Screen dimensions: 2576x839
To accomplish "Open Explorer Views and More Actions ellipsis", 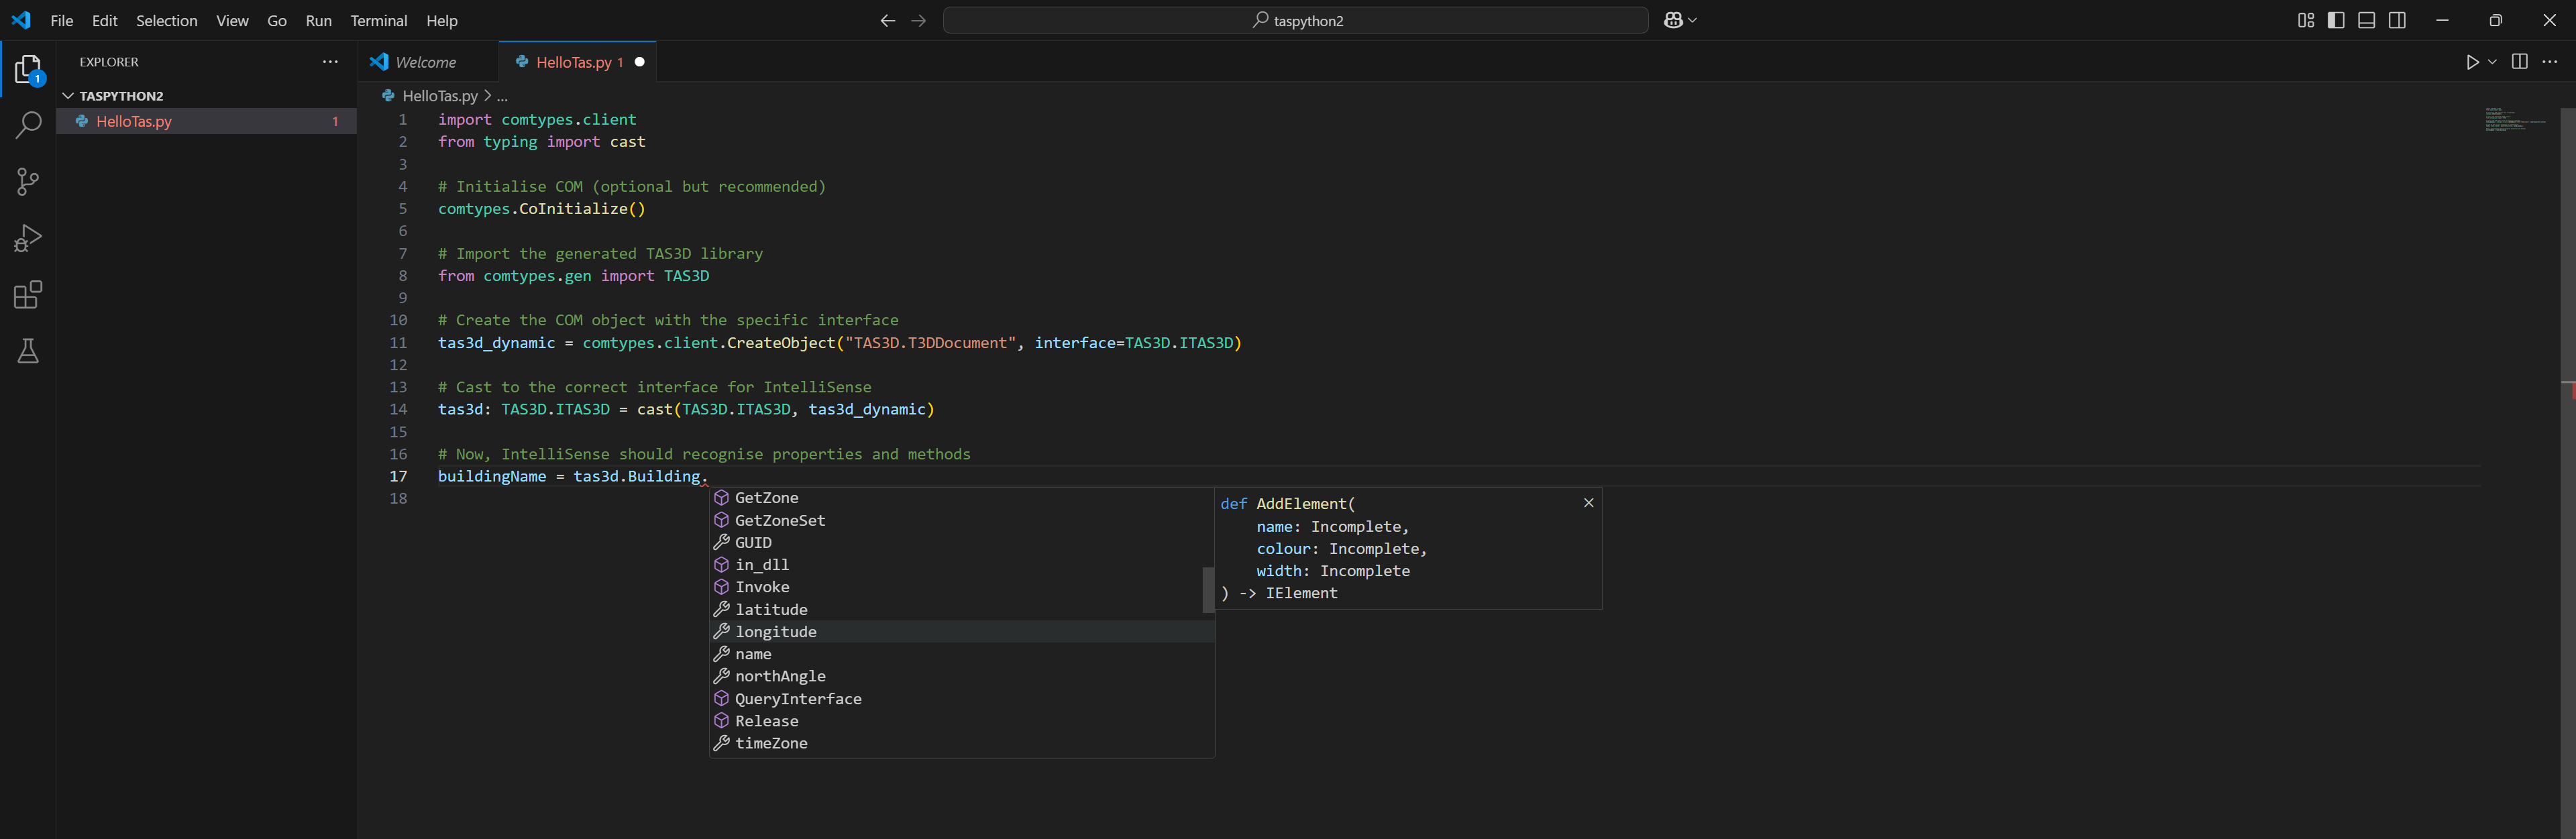I will [330, 62].
